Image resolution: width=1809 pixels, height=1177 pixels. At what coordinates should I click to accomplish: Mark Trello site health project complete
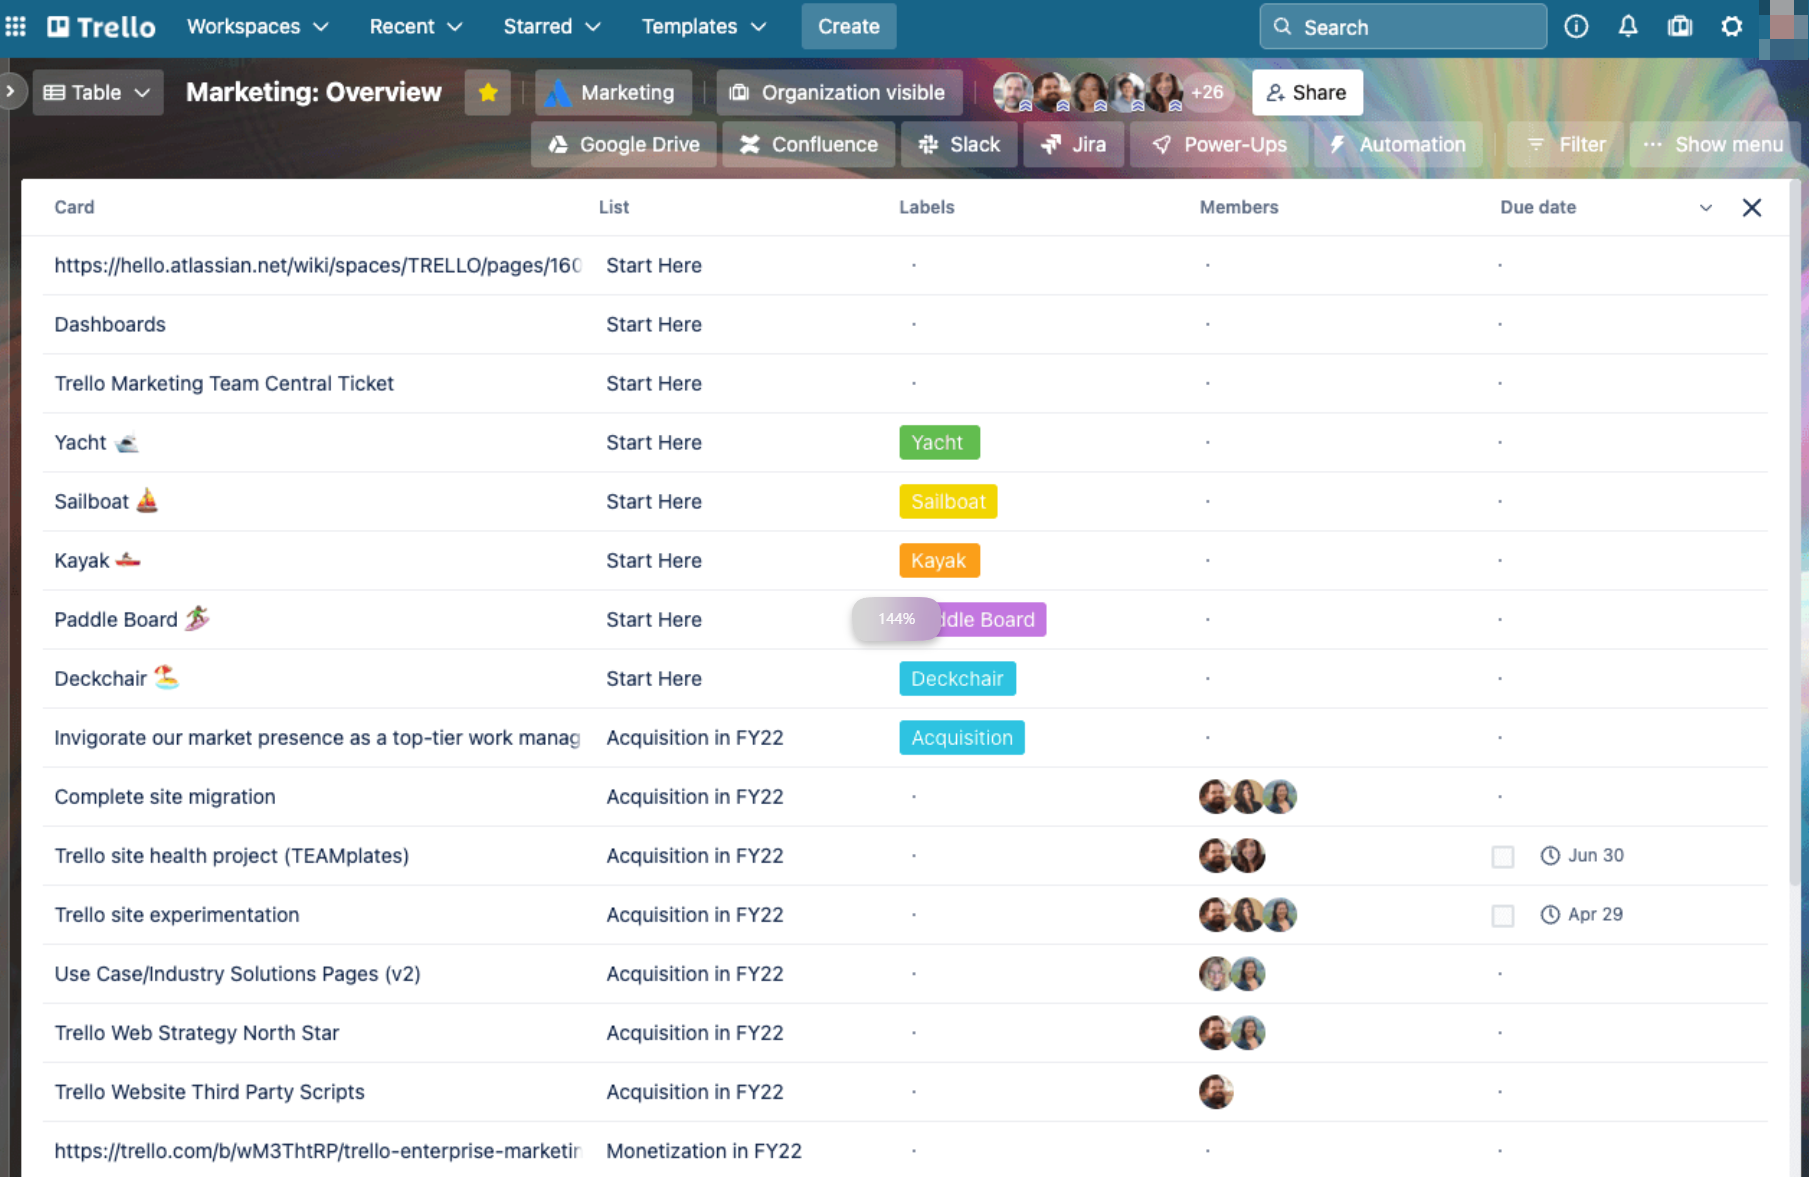point(1502,856)
